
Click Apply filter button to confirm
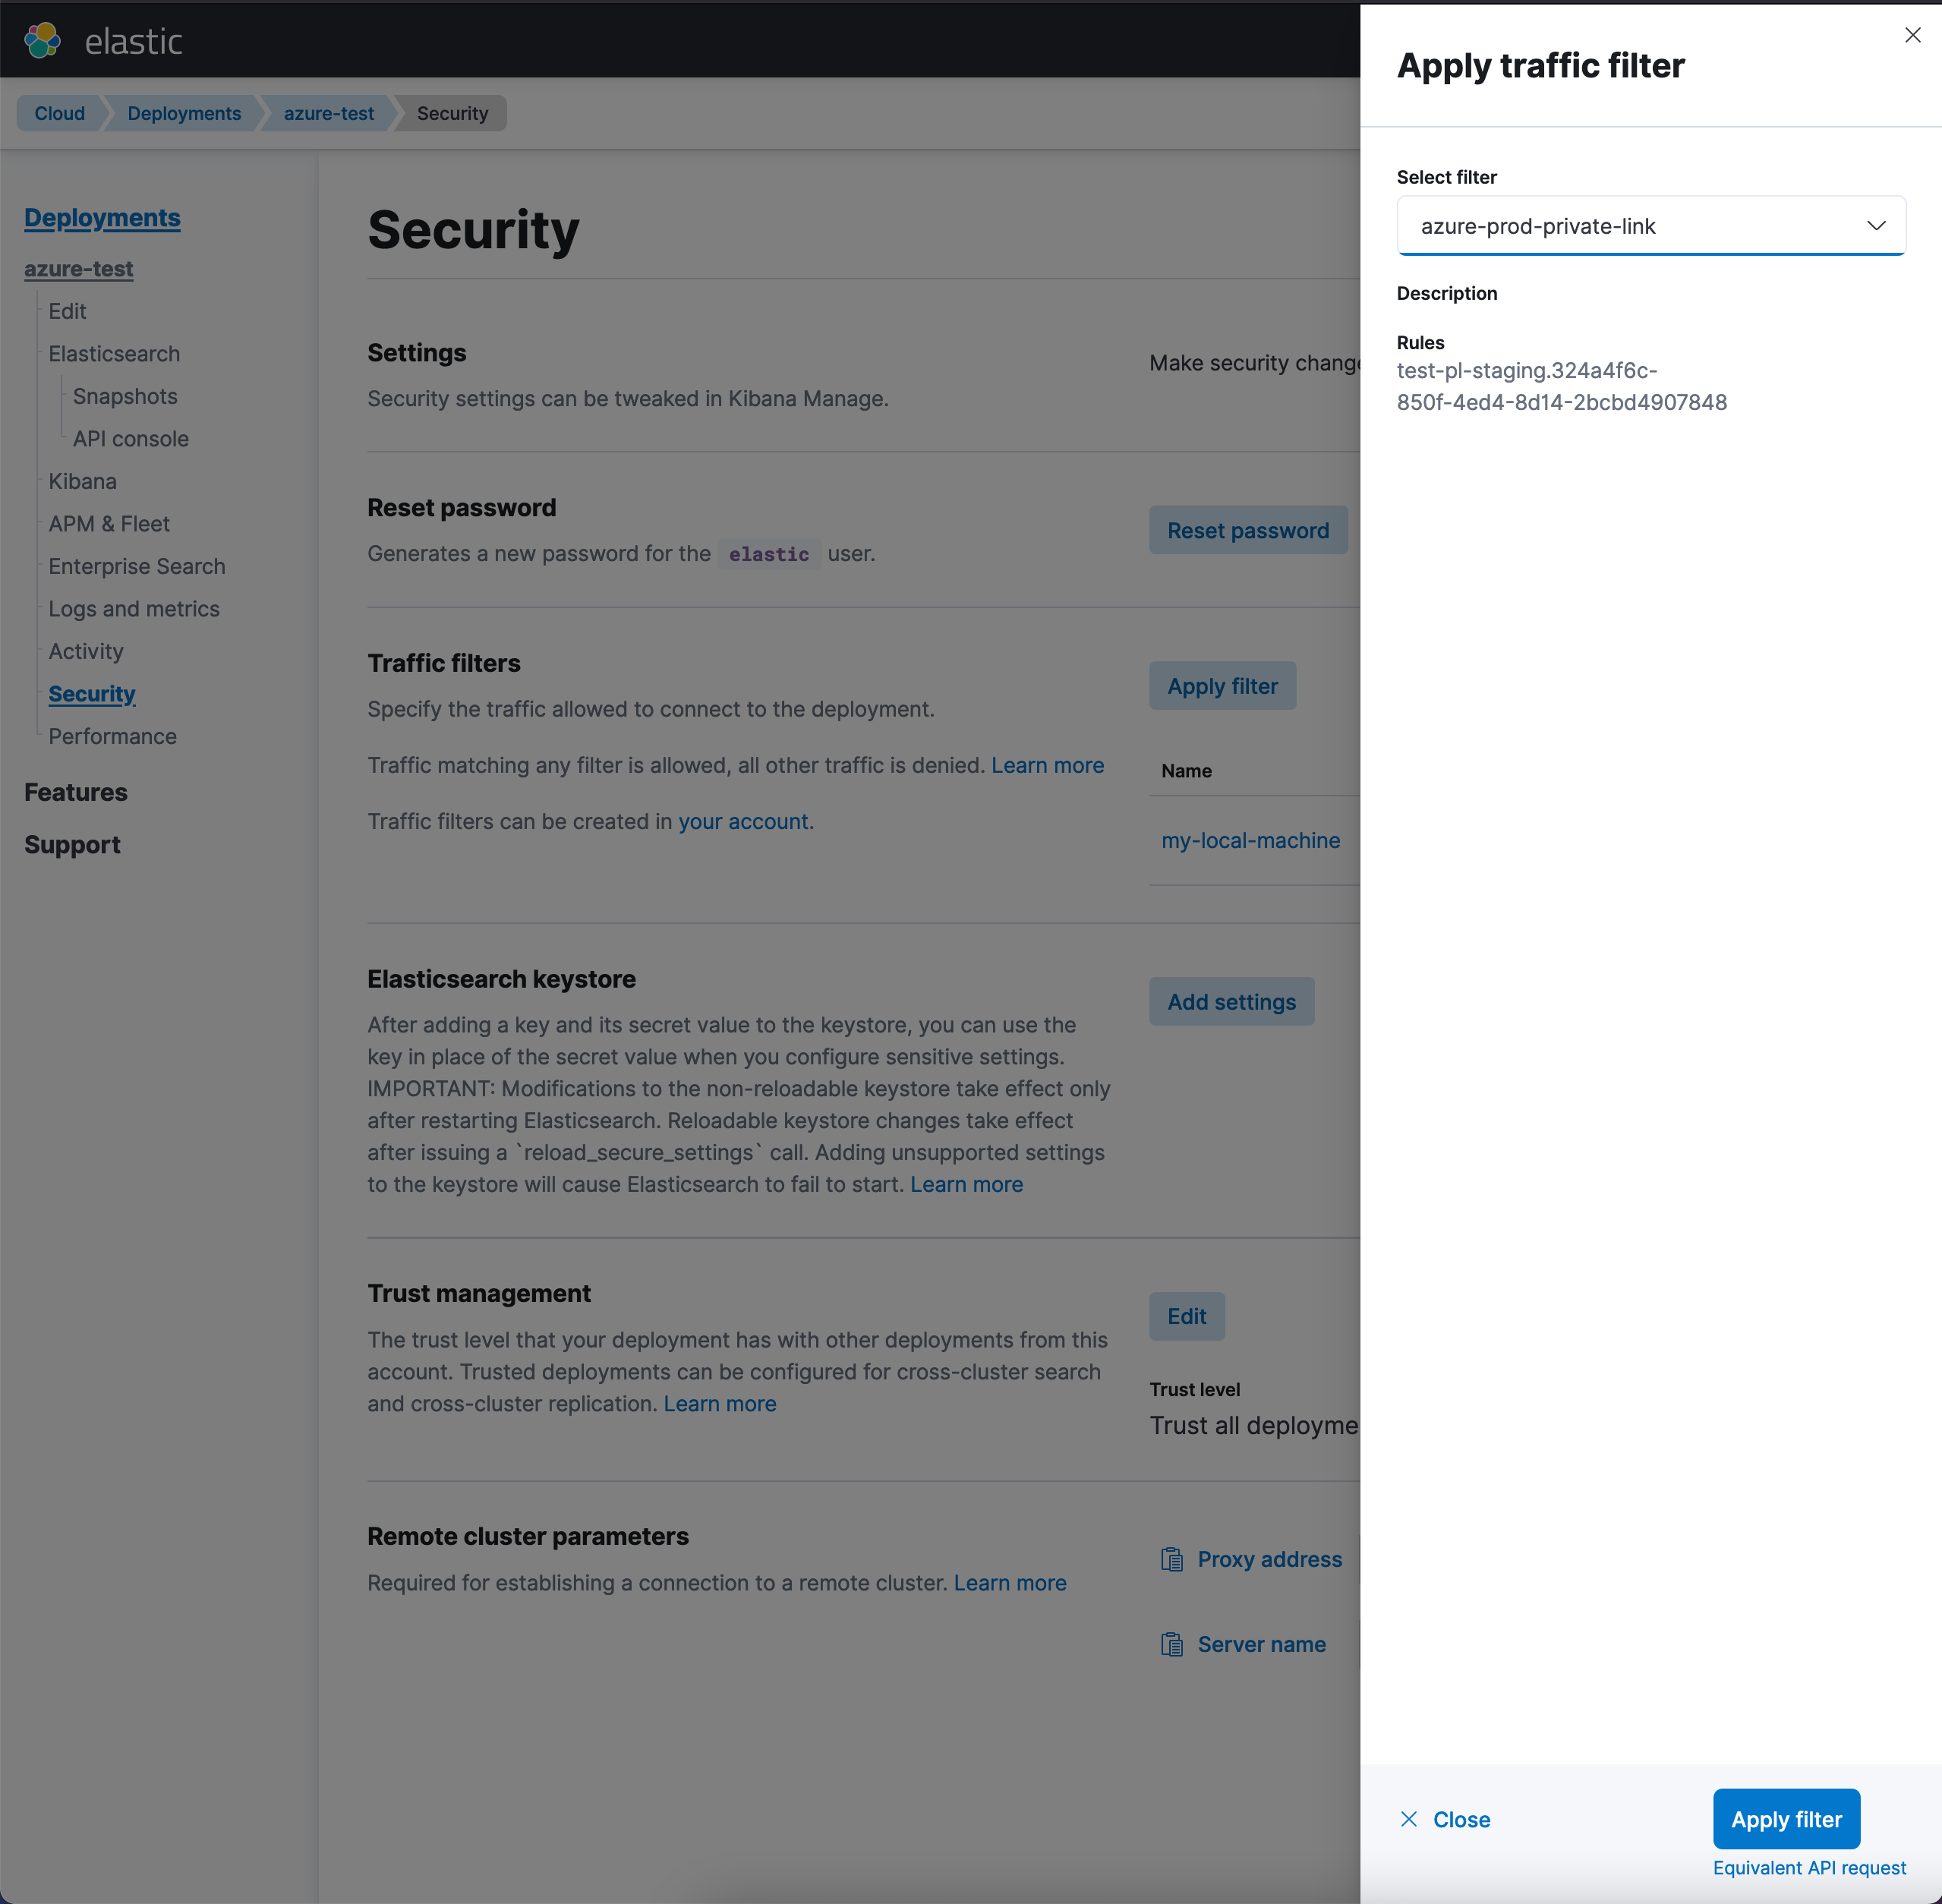[1787, 1817]
